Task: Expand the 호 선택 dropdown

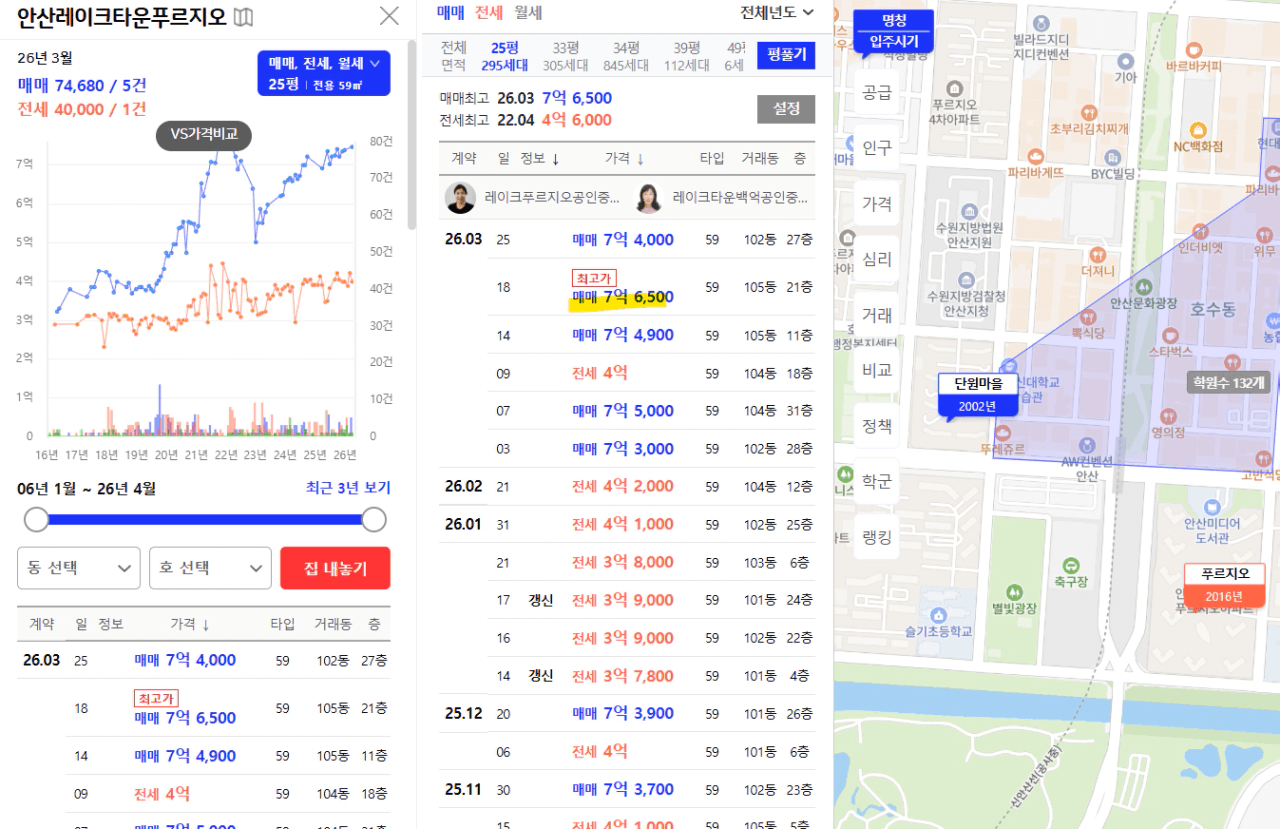Action: 210,568
